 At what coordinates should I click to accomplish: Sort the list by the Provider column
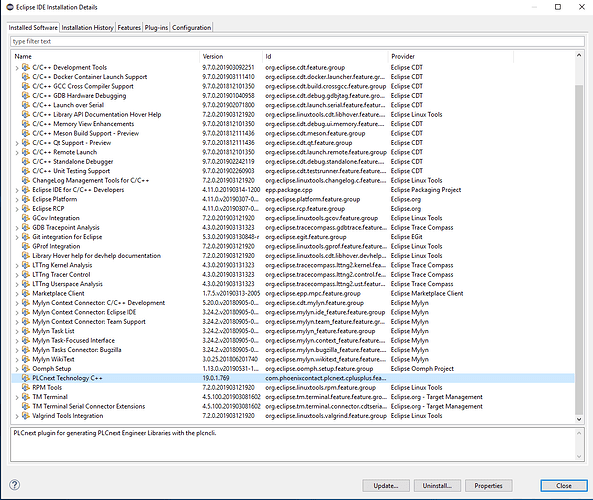click(451, 56)
